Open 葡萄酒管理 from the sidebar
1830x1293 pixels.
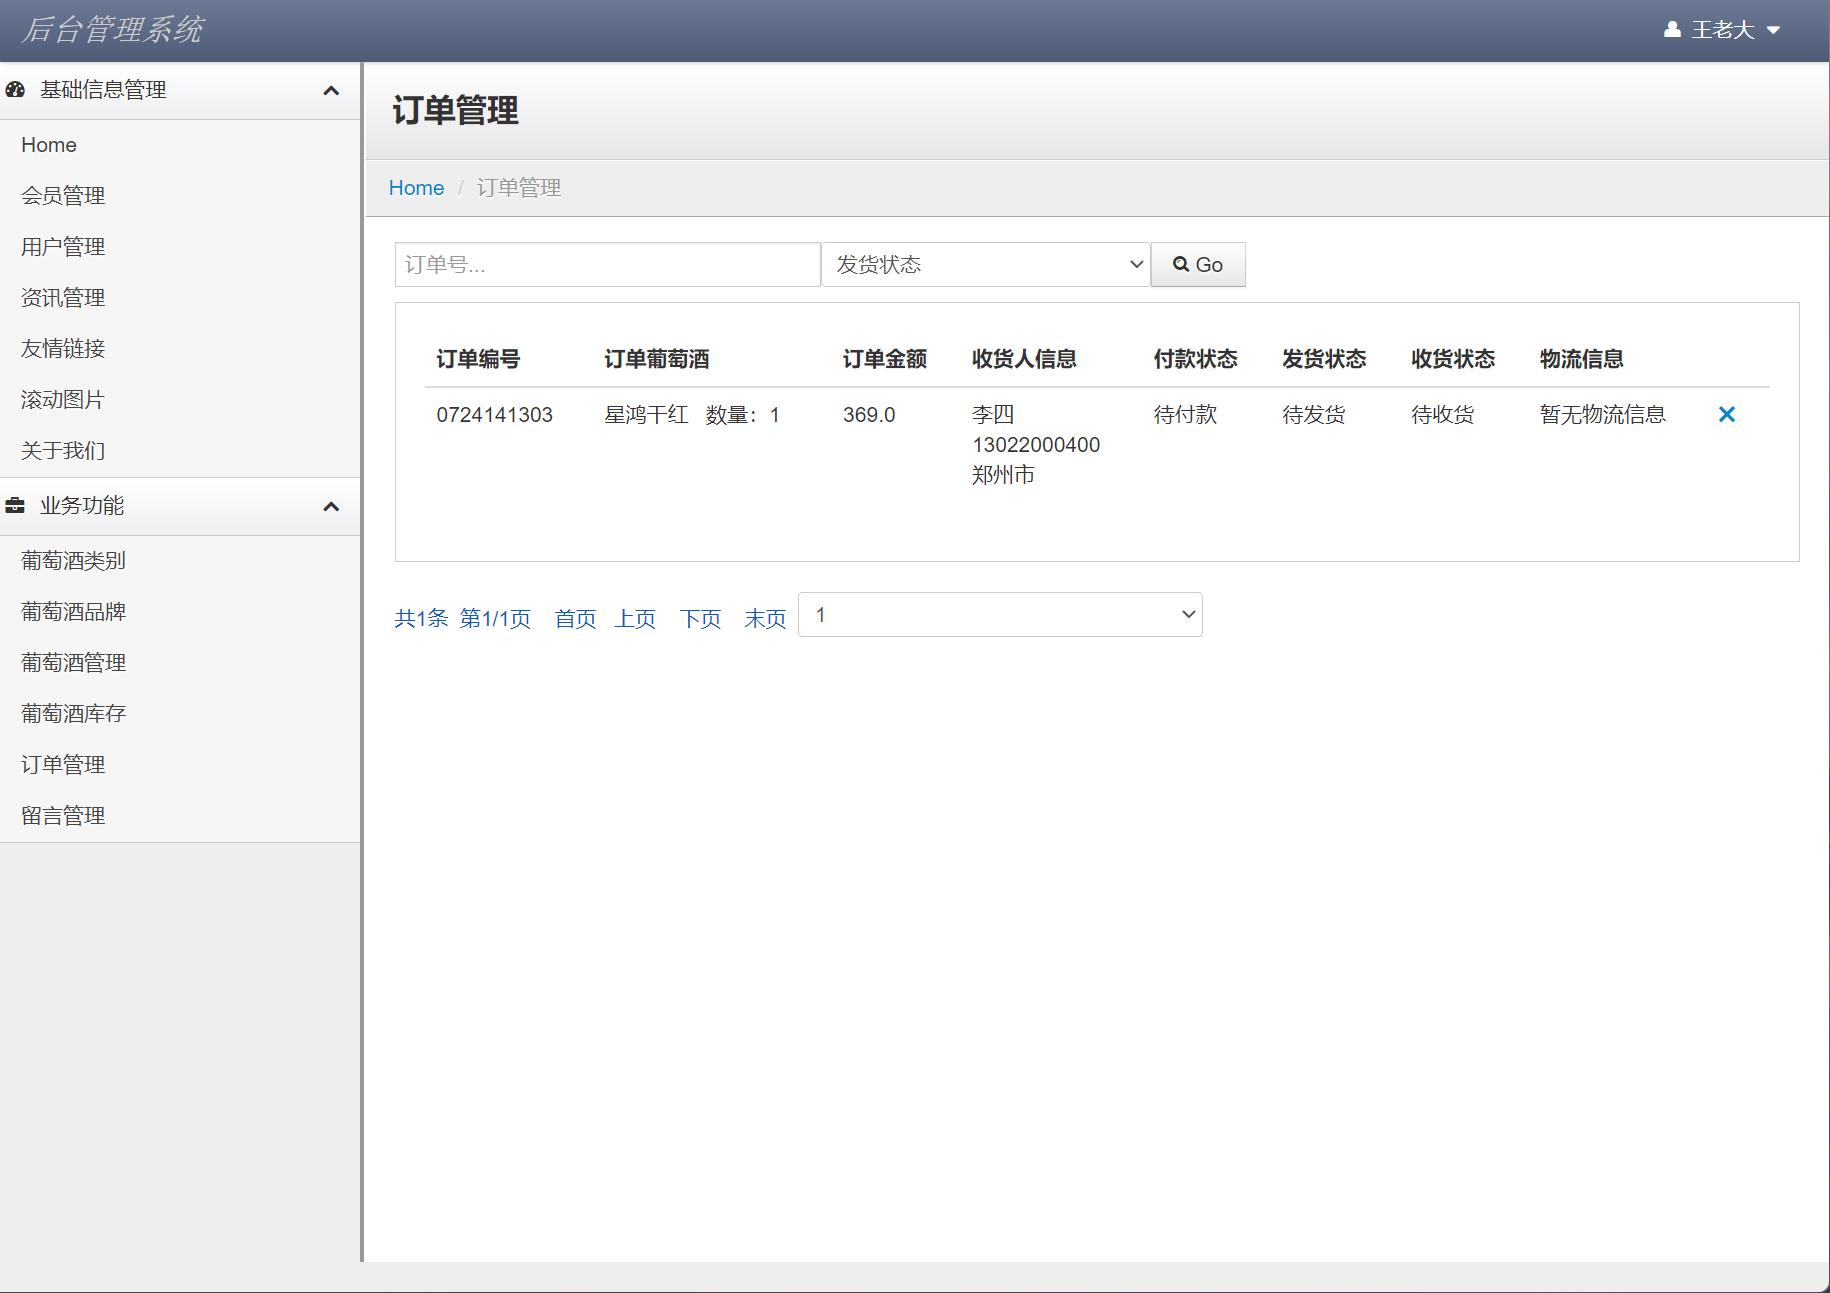coord(72,662)
